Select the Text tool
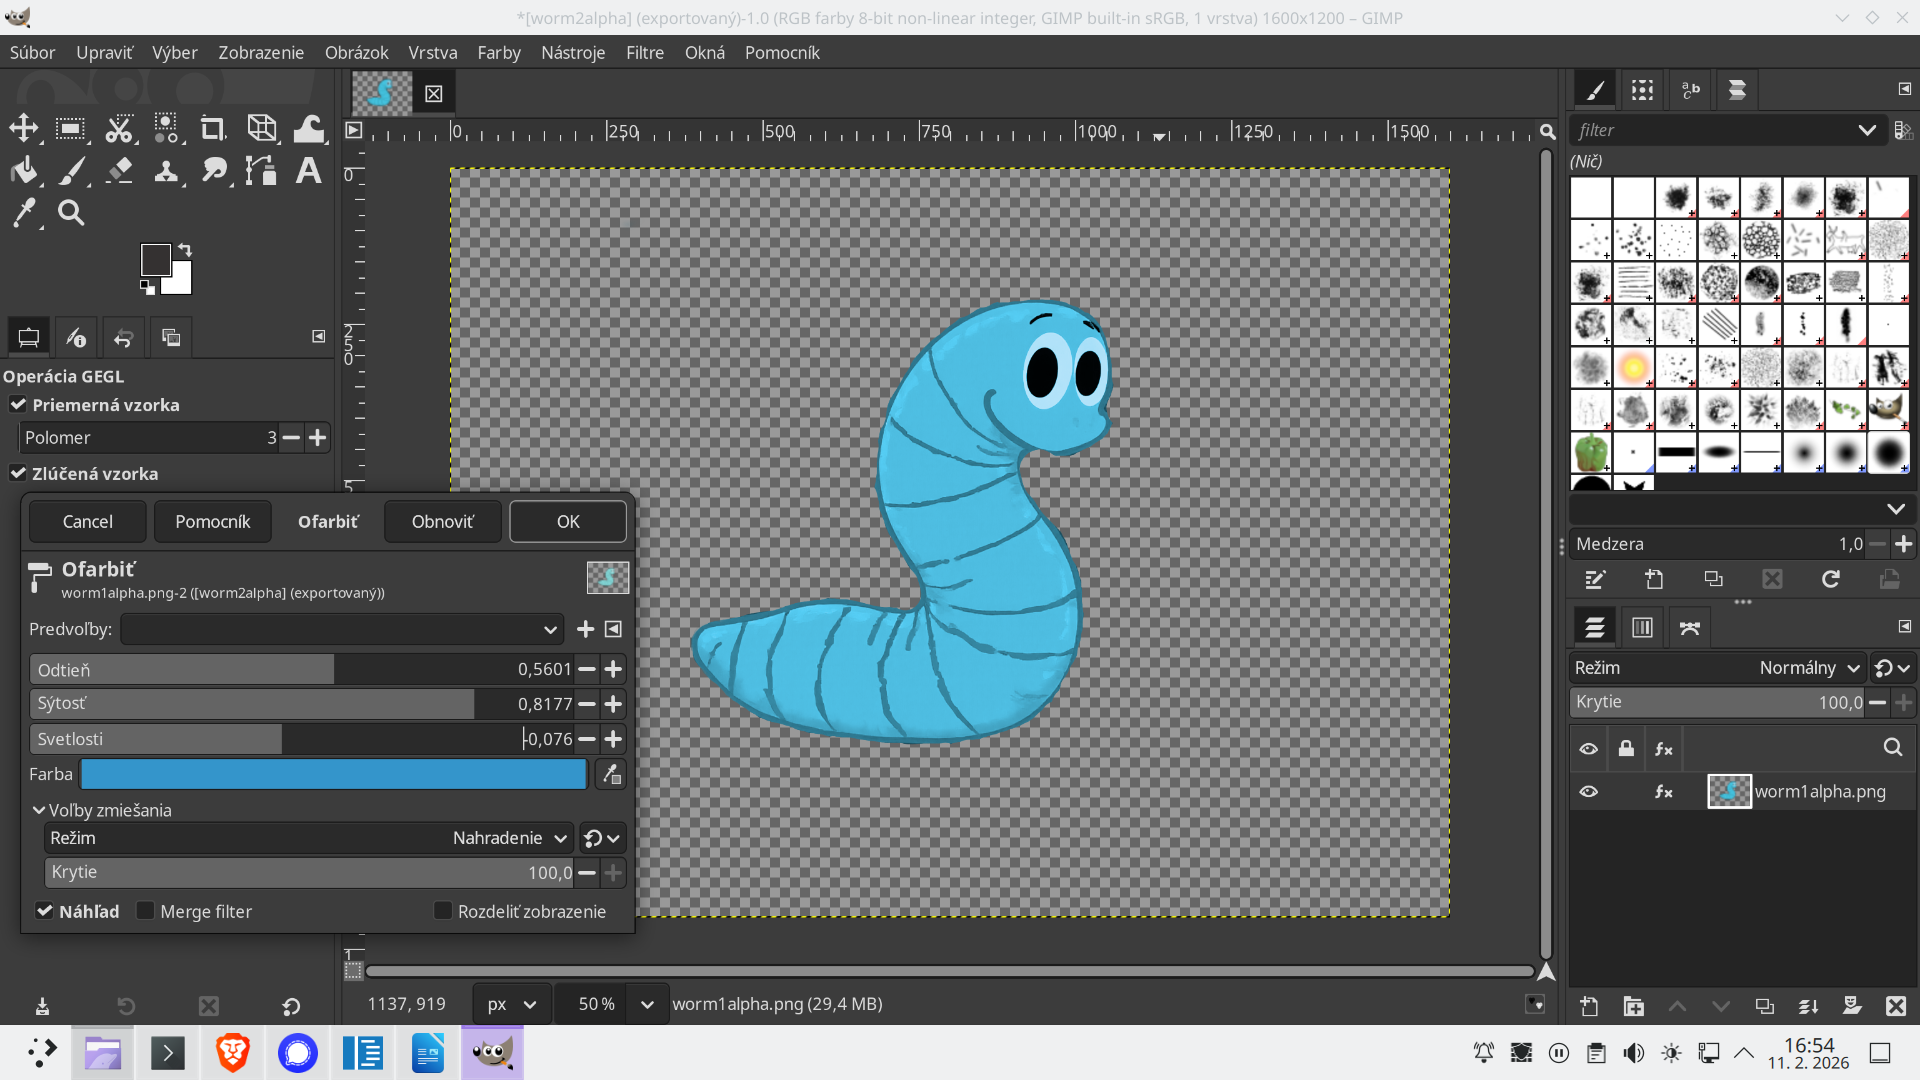The width and height of the screenshot is (1920, 1080). click(307, 170)
